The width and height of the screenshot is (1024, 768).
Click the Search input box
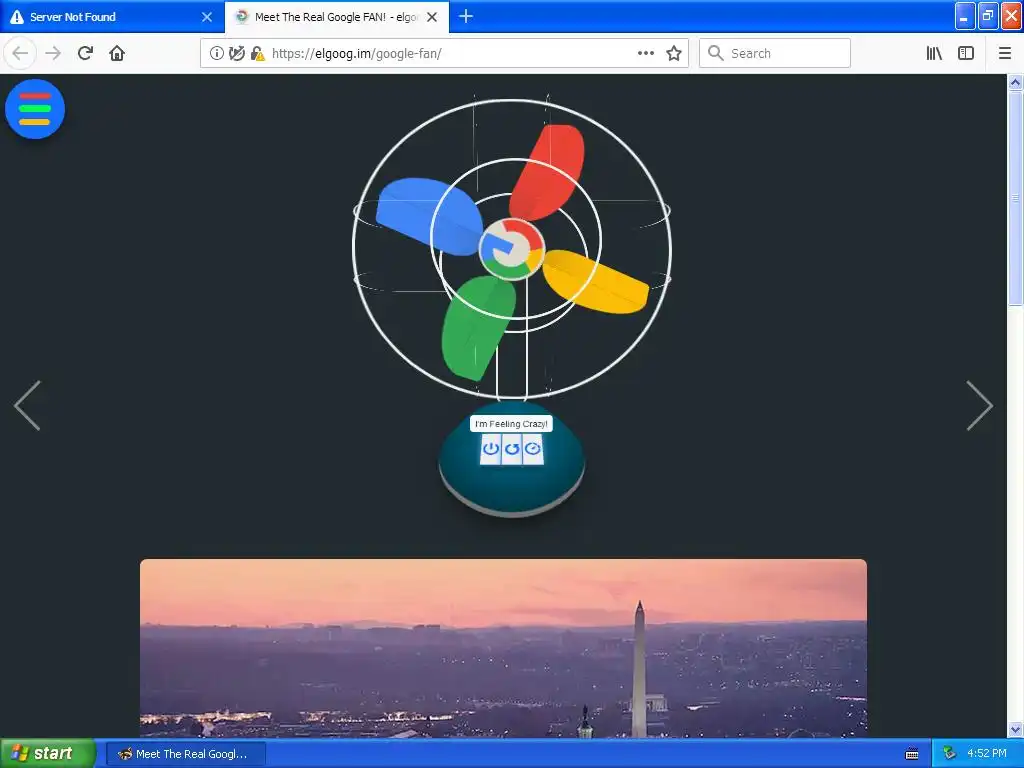tap(775, 54)
